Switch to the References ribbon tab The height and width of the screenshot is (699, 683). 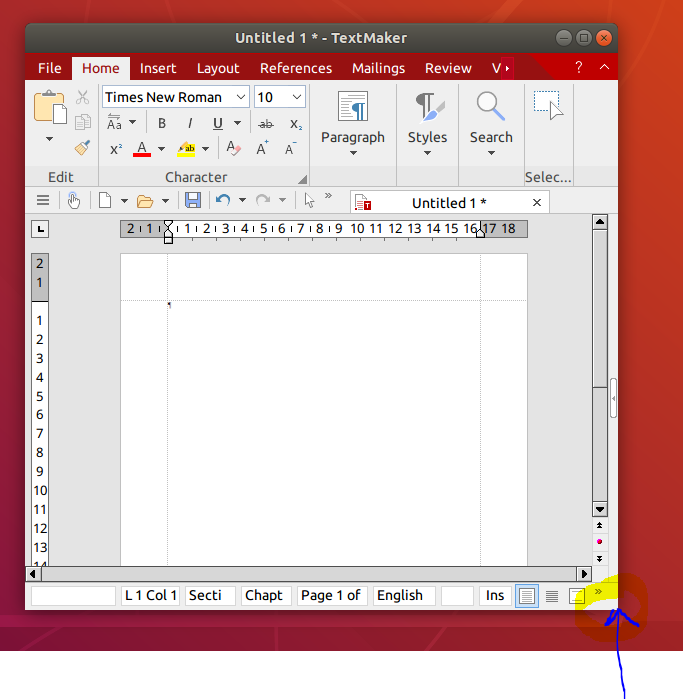295,68
